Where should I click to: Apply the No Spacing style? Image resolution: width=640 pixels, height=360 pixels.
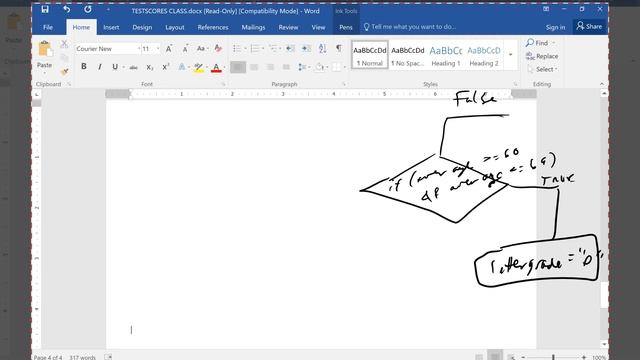408,55
